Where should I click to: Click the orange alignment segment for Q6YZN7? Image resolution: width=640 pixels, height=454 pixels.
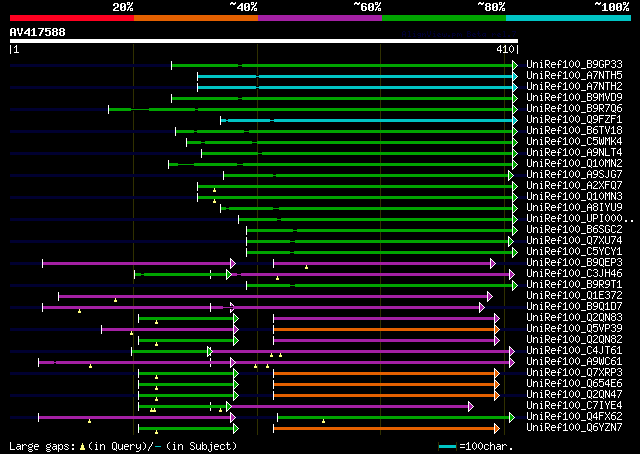[x=387, y=429]
